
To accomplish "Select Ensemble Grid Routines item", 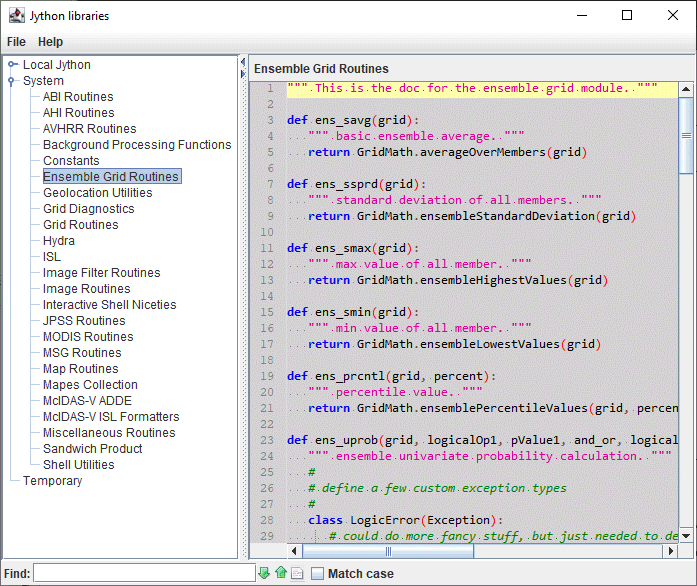I will click(x=112, y=177).
